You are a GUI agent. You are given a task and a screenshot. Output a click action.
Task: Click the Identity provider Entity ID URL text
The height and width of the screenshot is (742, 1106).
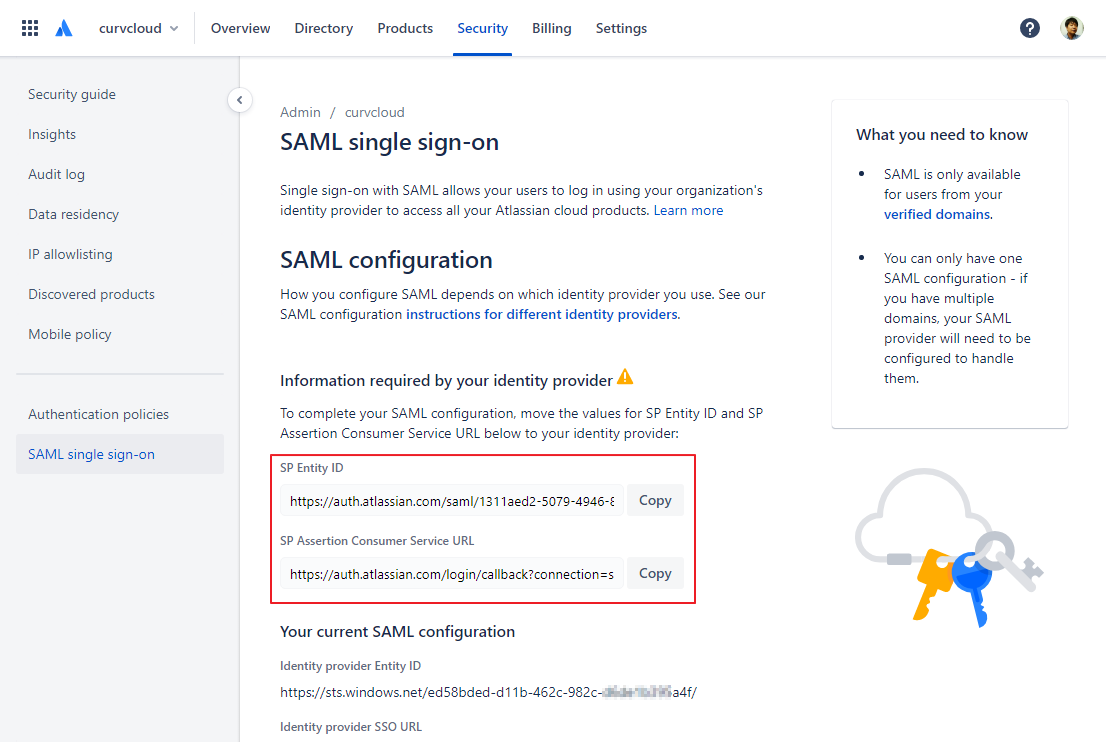coord(488,693)
